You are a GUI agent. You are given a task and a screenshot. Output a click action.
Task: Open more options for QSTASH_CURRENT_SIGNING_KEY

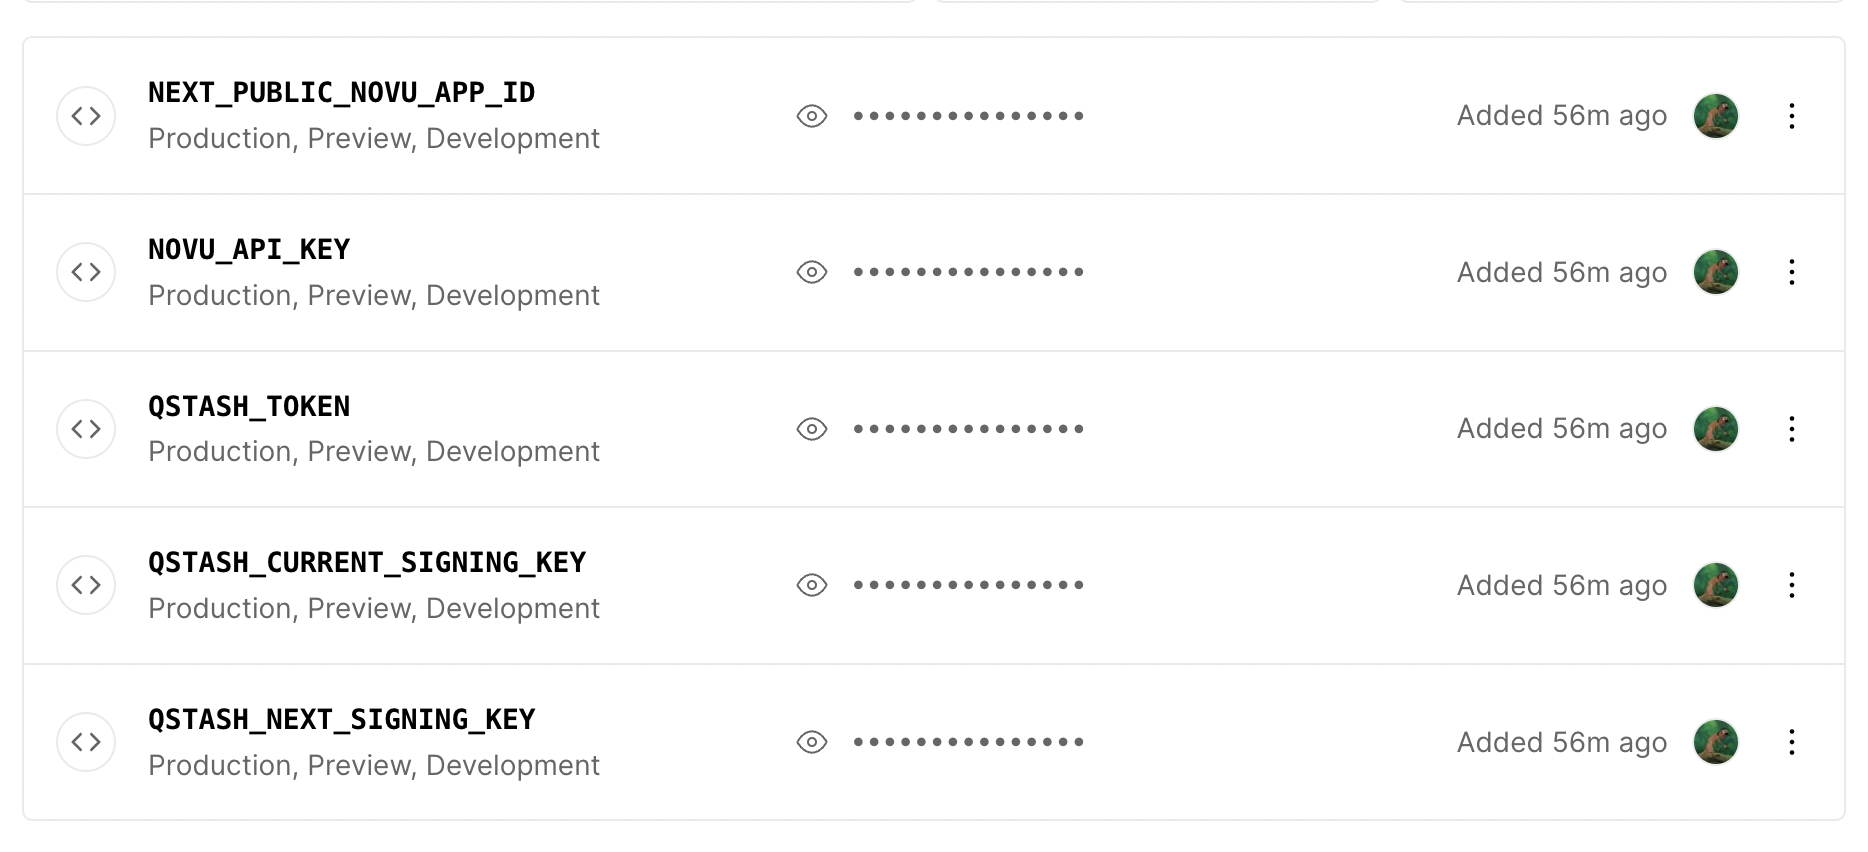(1792, 585)
